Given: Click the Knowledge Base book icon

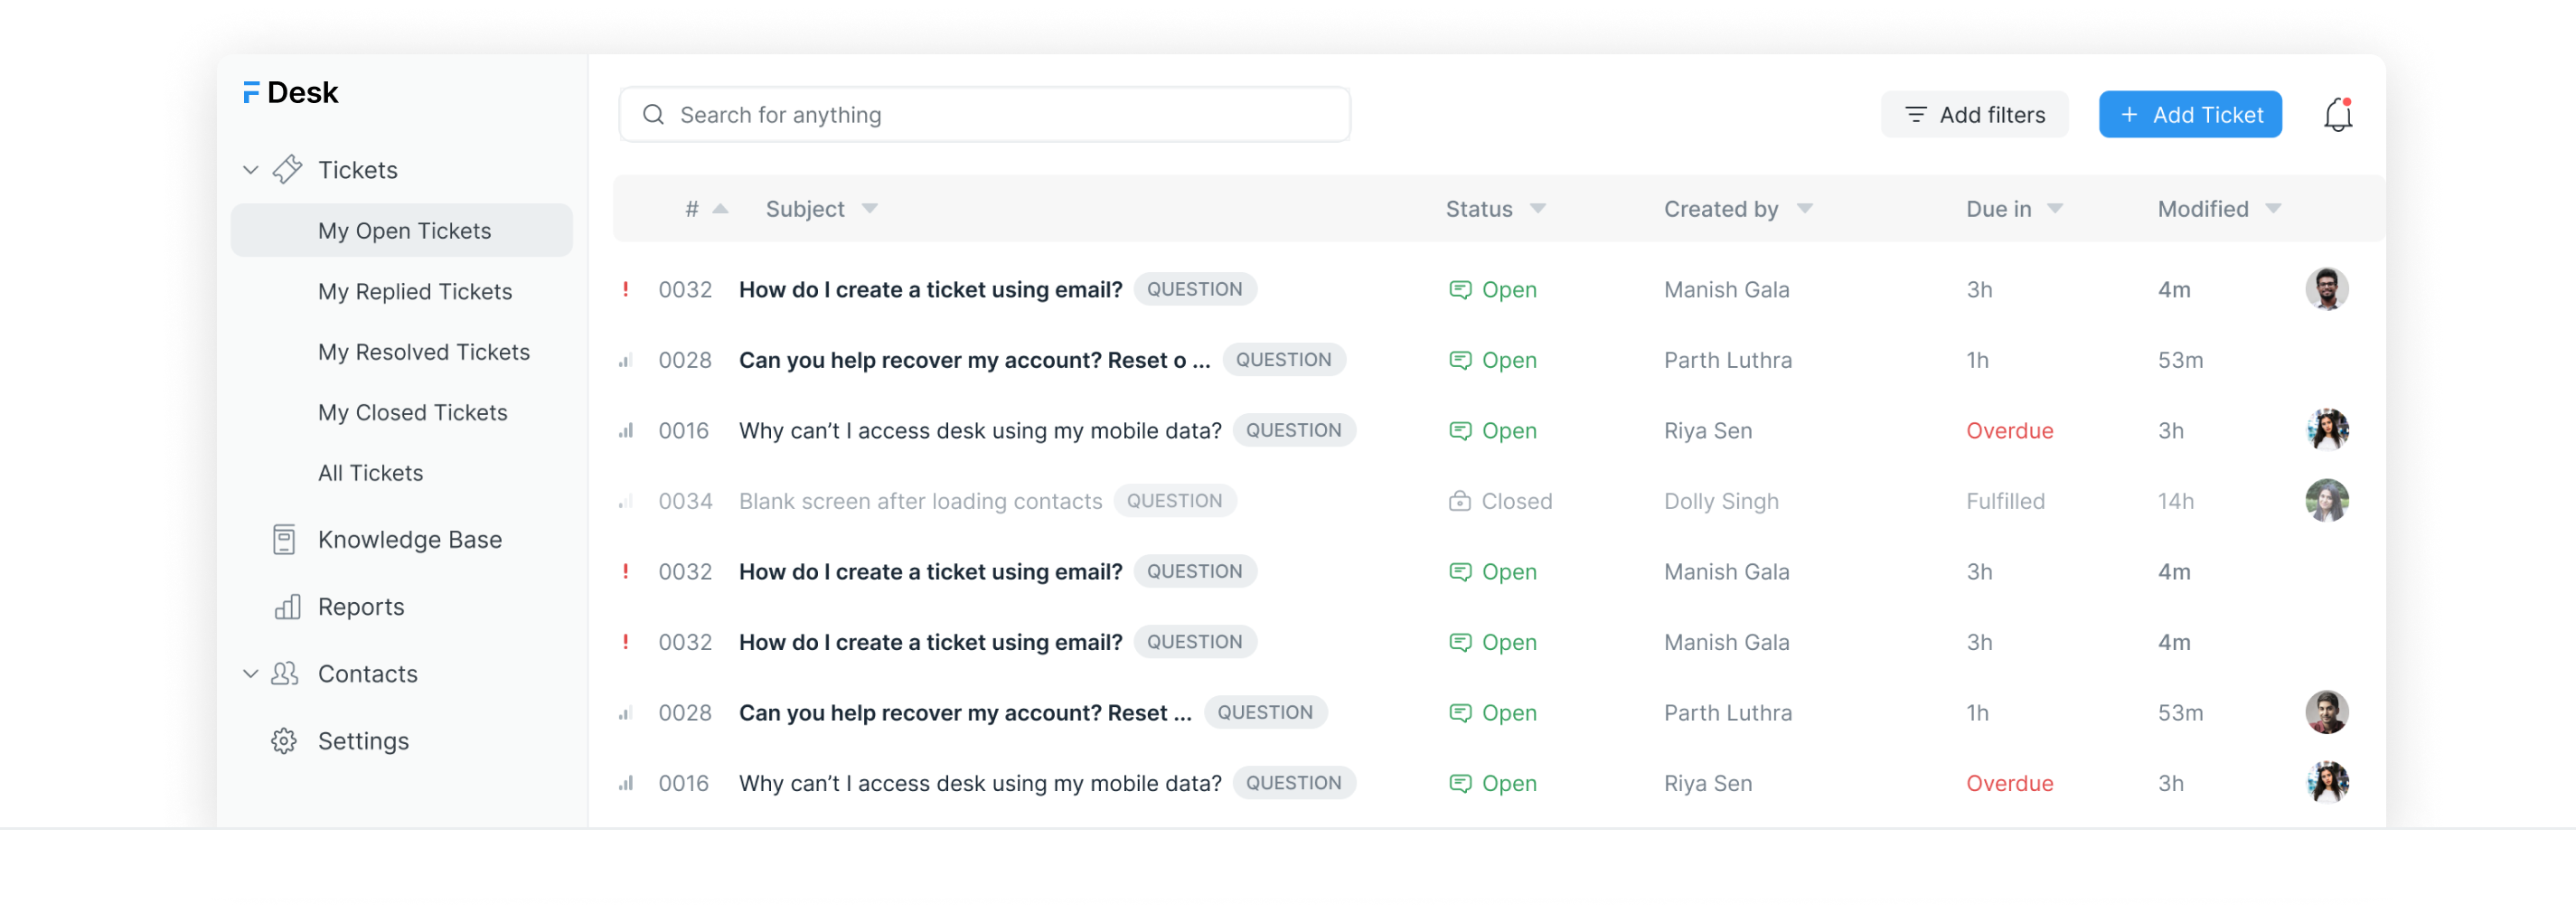Looking at the screenshot, I should pos(284,540).
